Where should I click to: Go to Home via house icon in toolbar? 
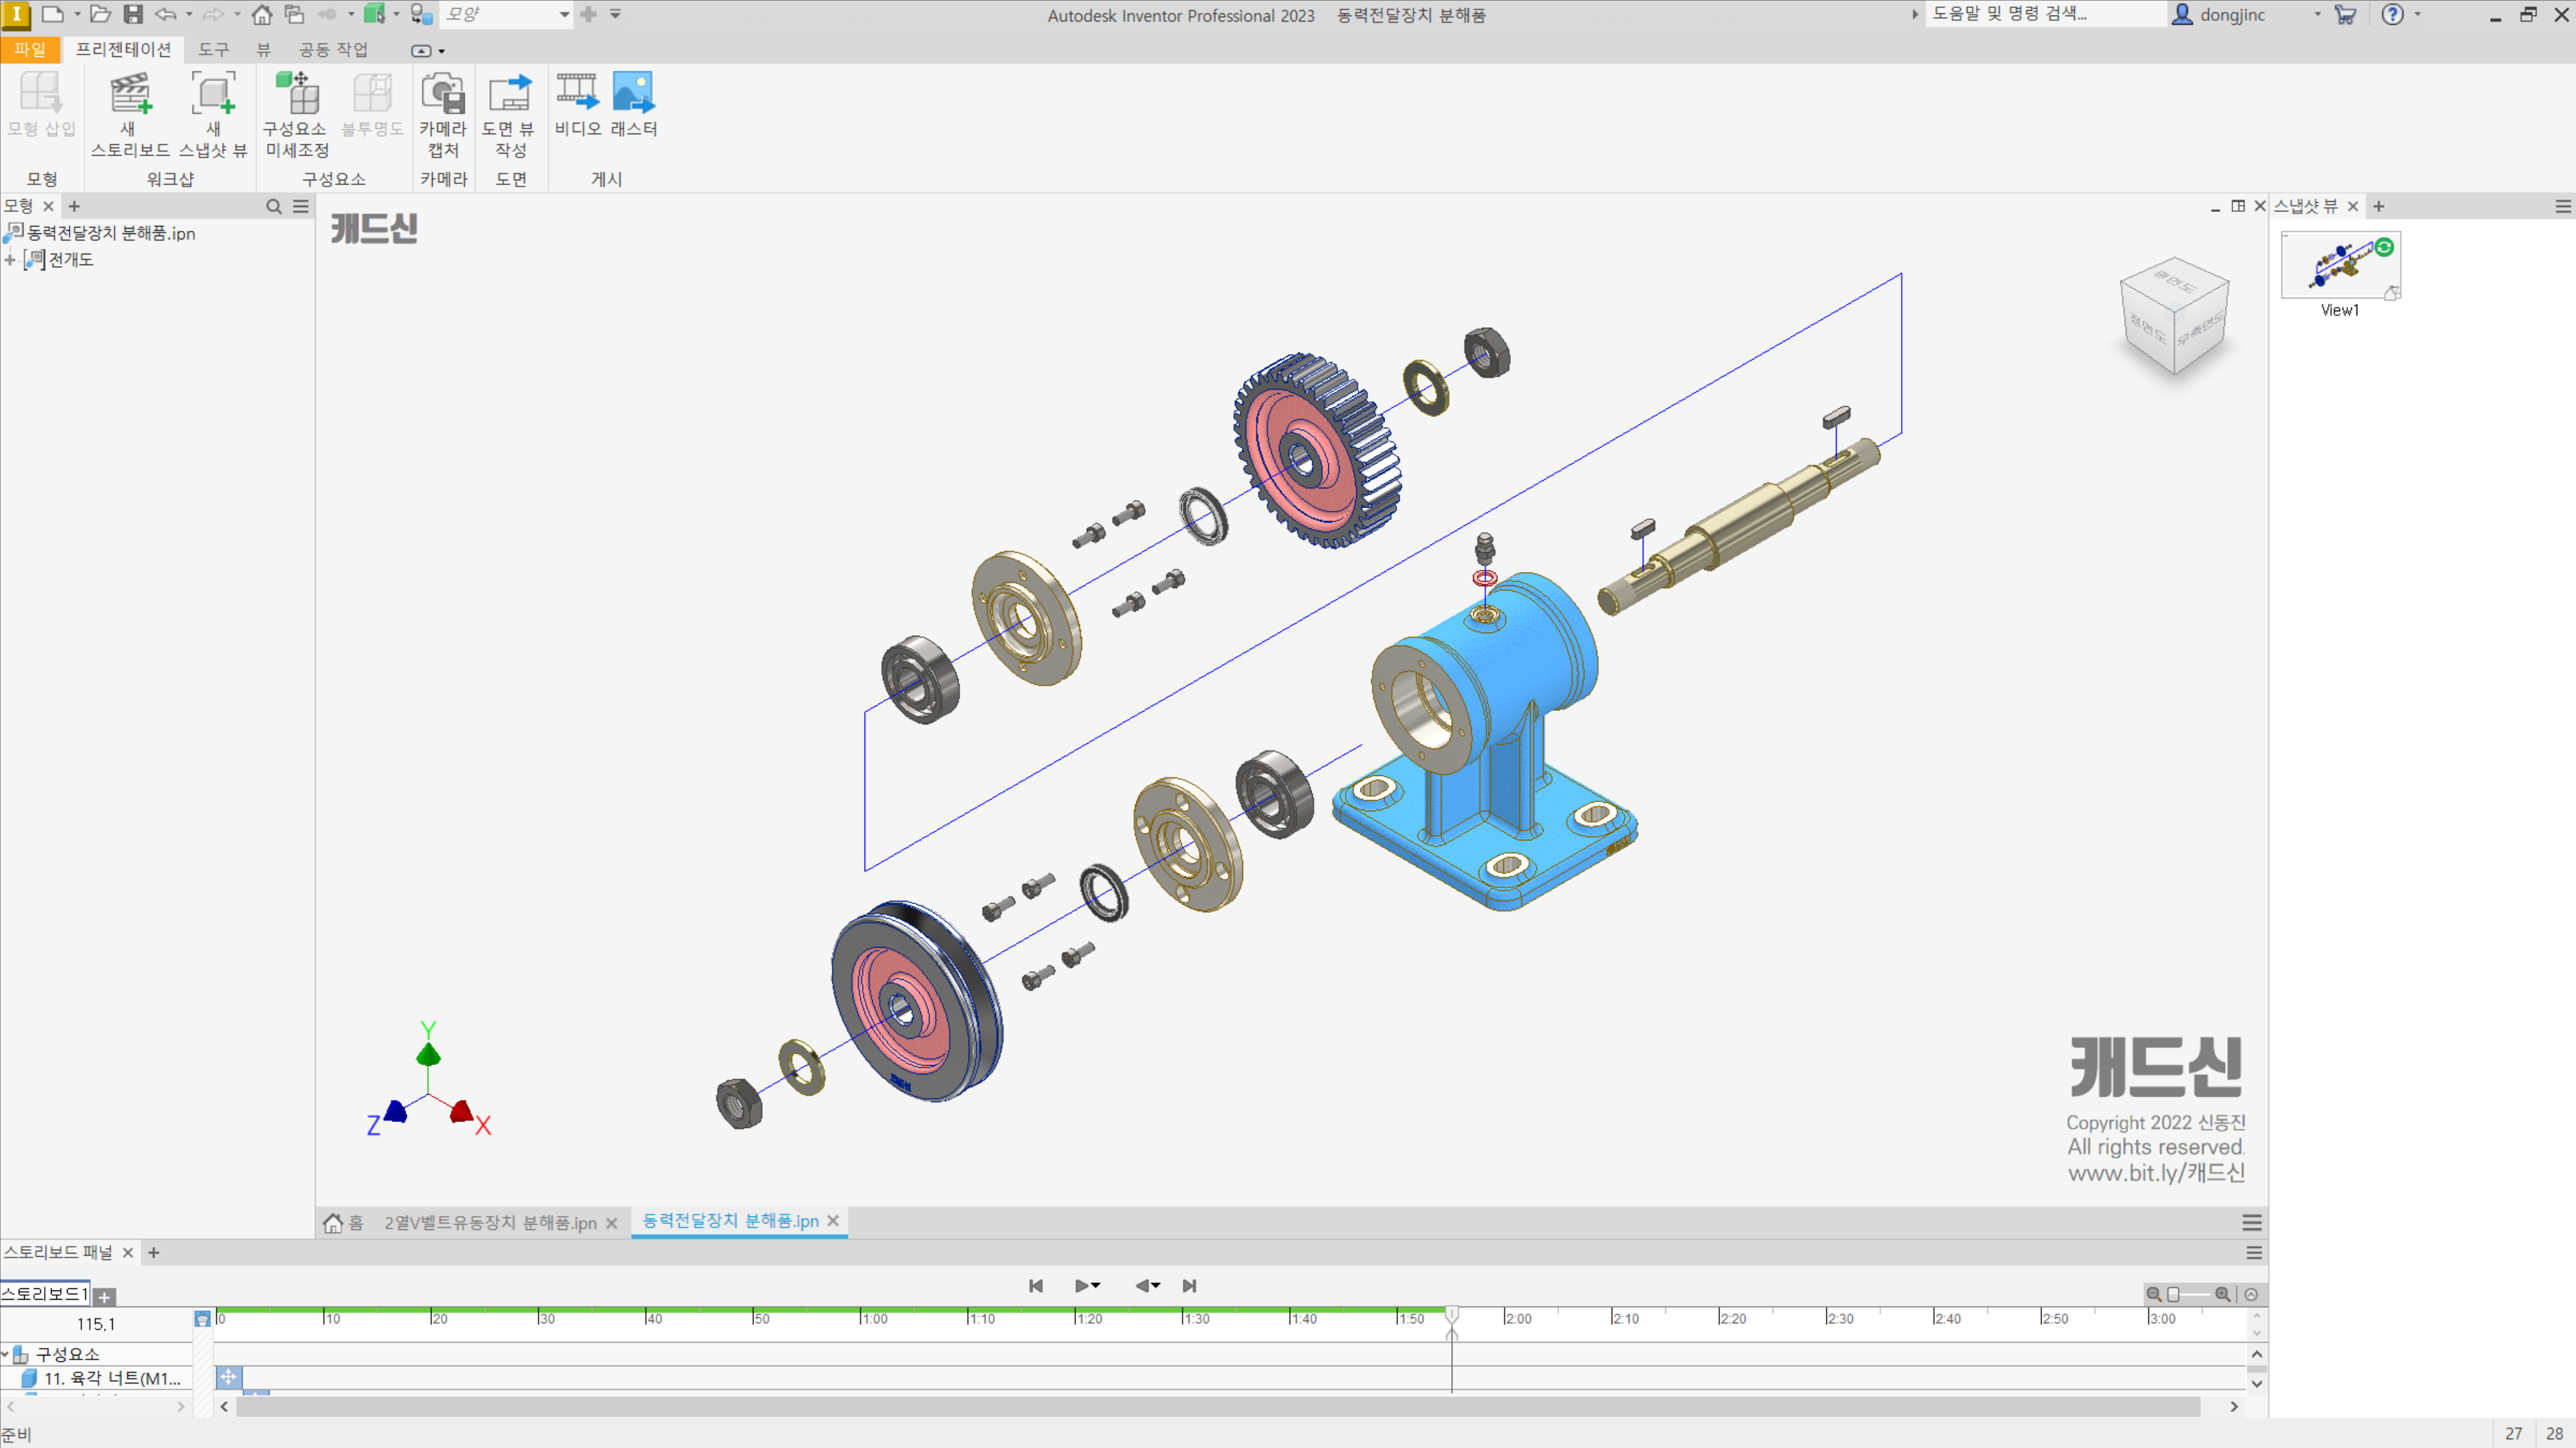click(262, 14)
